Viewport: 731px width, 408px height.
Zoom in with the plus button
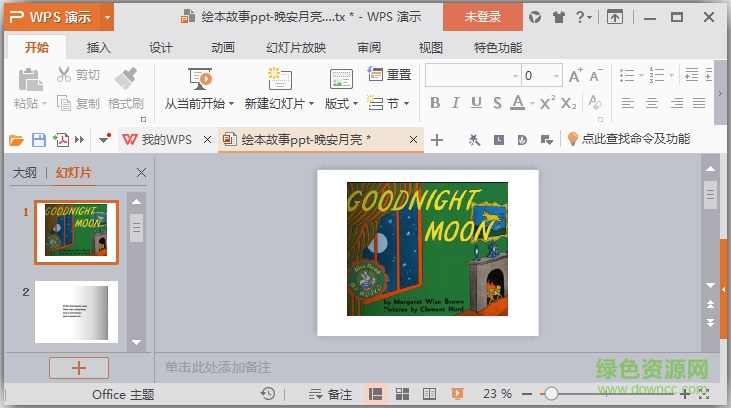click(684, 394)
